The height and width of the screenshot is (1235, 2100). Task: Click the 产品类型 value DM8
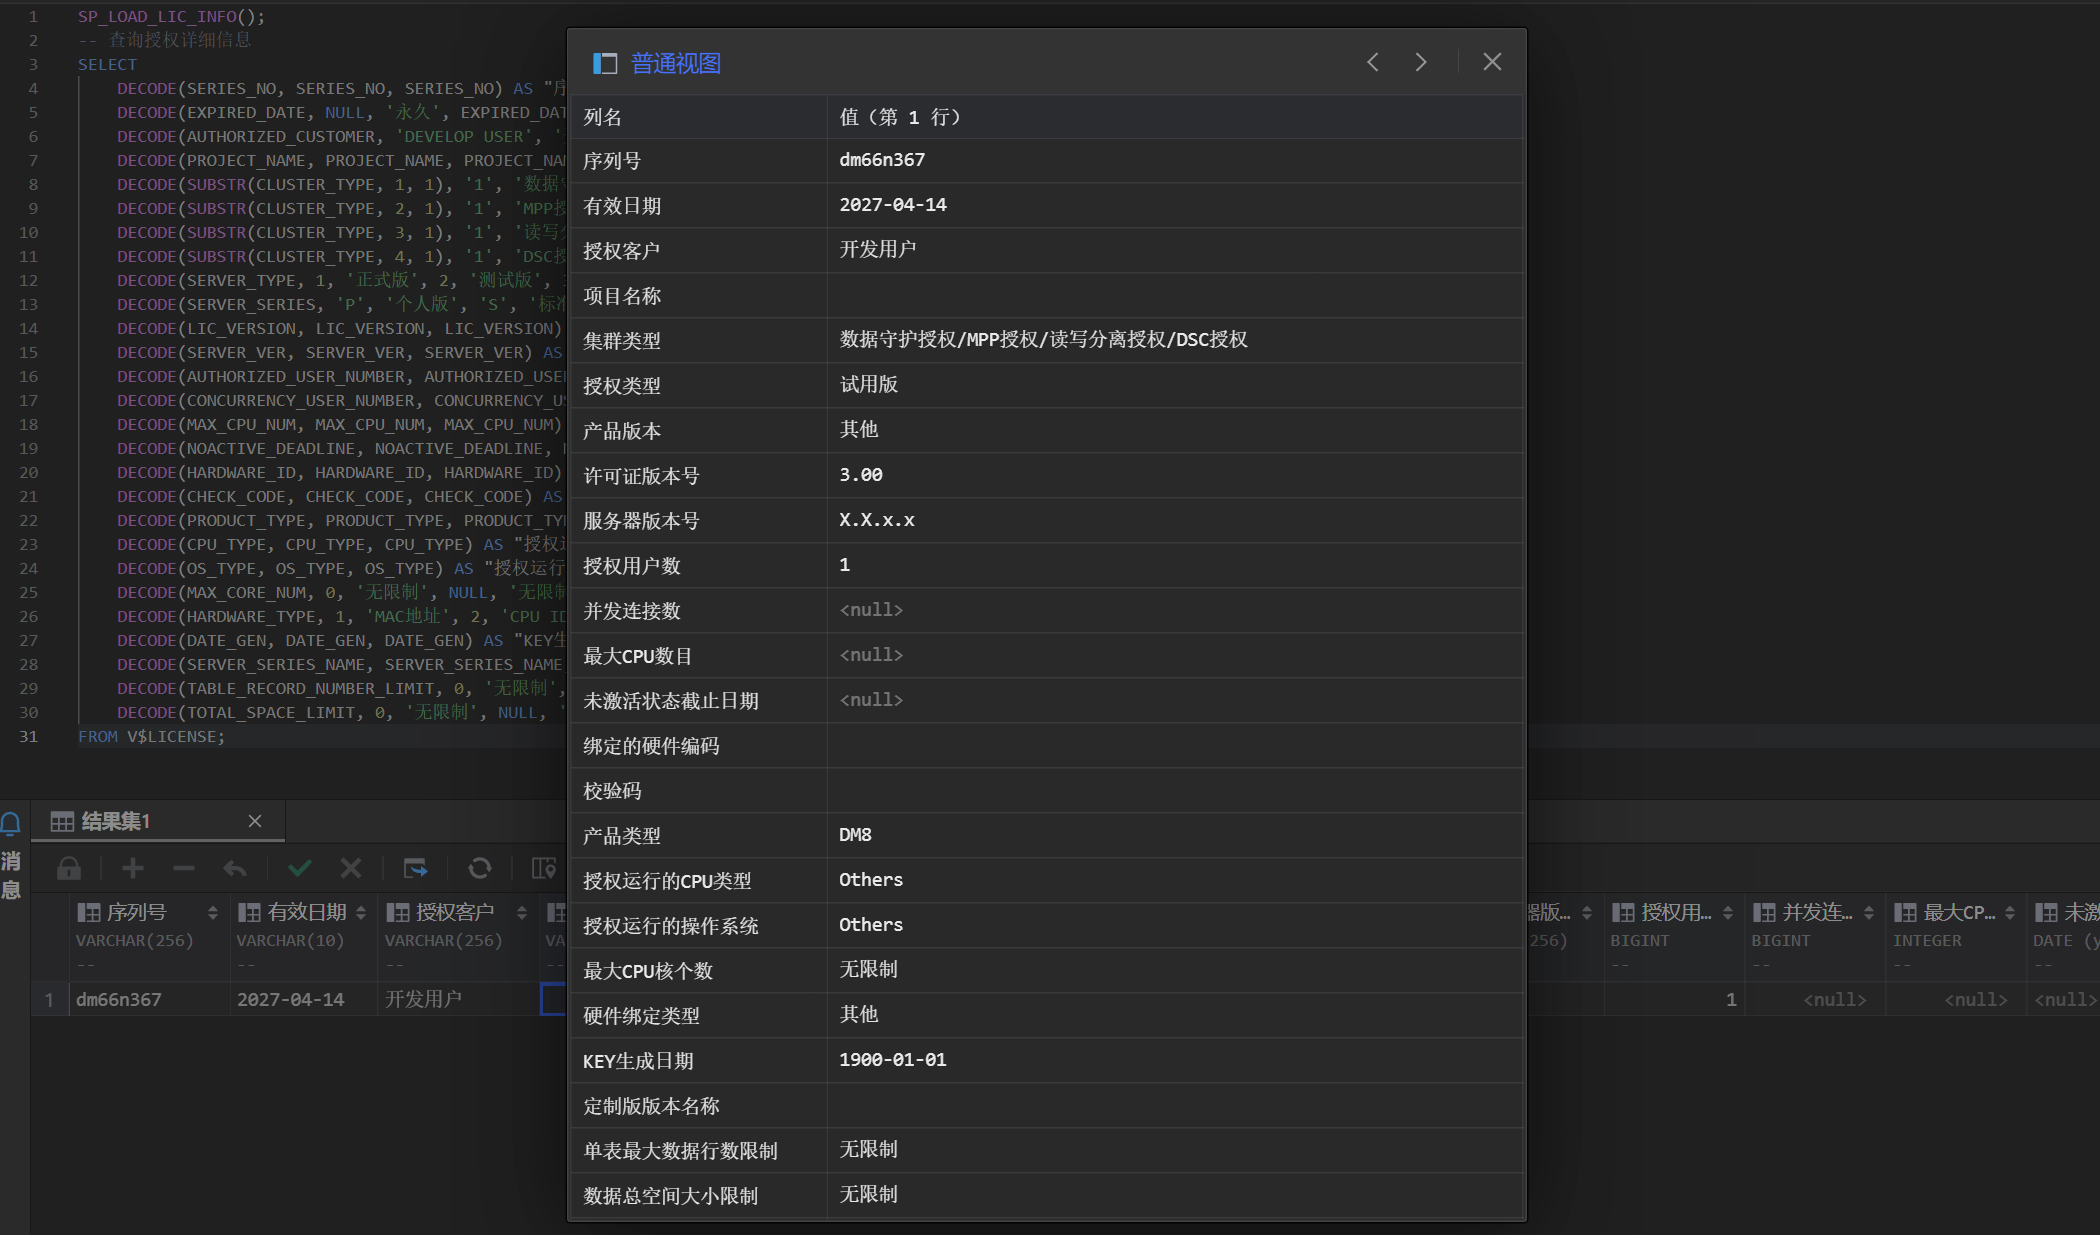[x=855, y=835]
